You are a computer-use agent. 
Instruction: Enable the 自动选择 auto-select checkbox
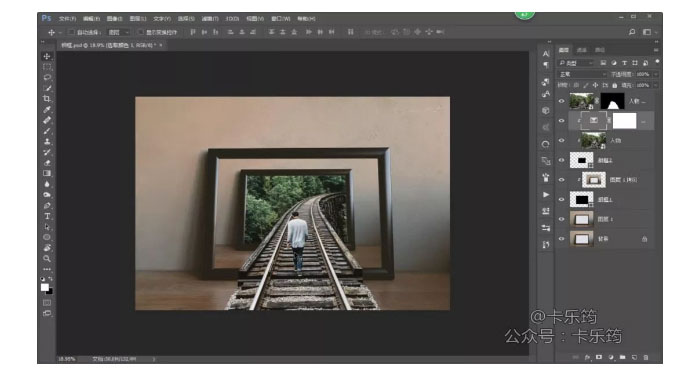(71, 32)
